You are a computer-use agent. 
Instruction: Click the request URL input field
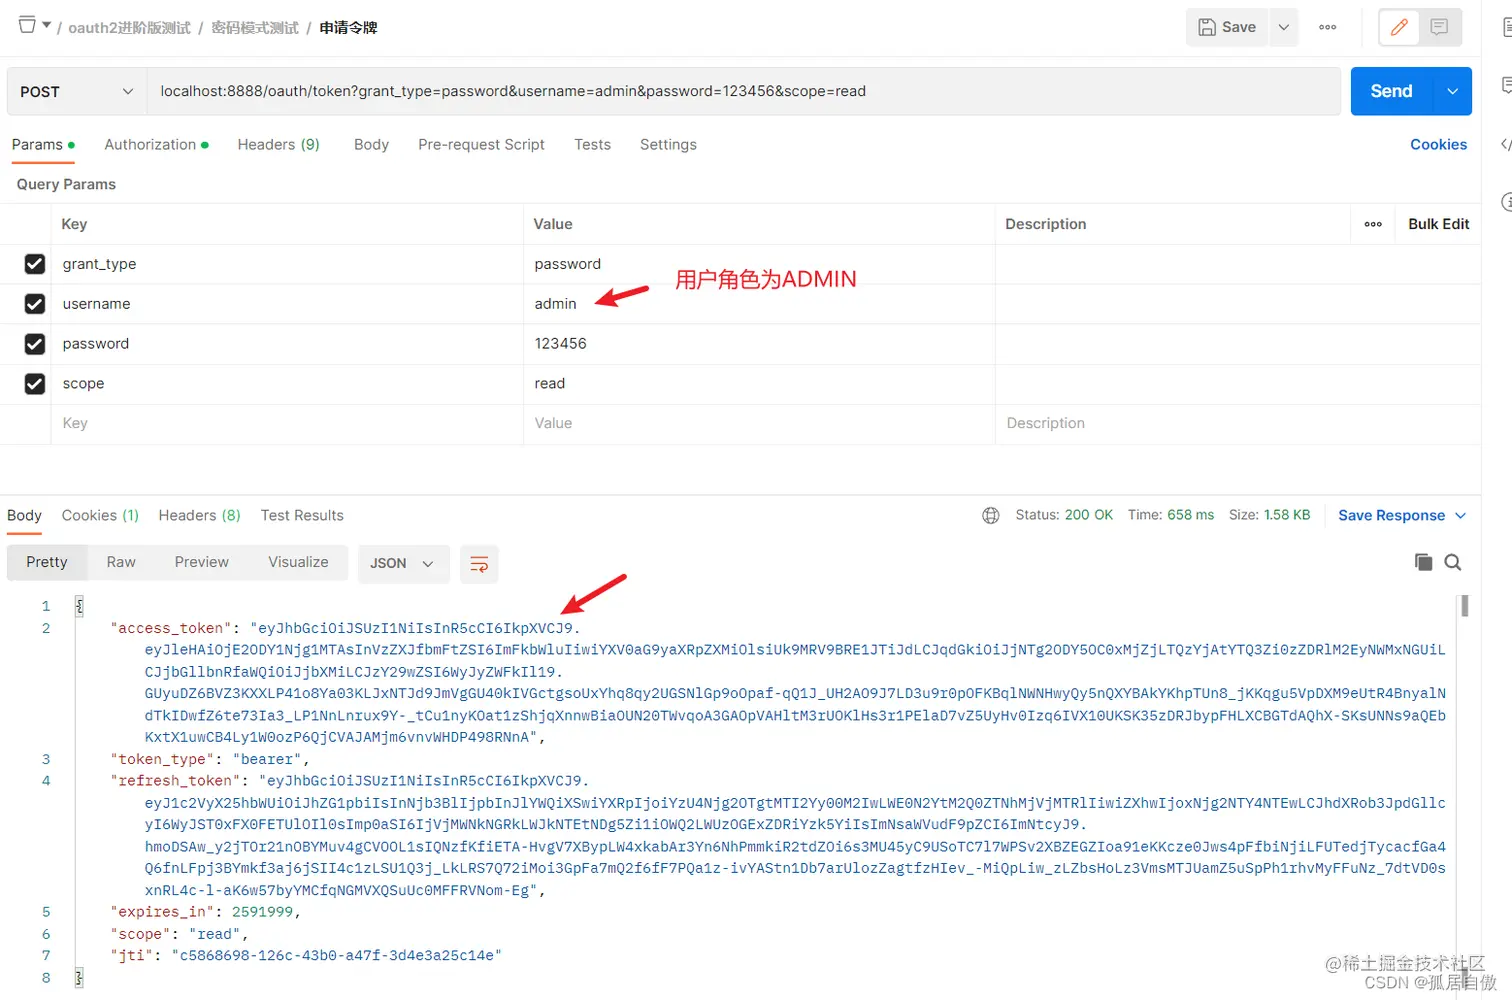coord(743,91)
